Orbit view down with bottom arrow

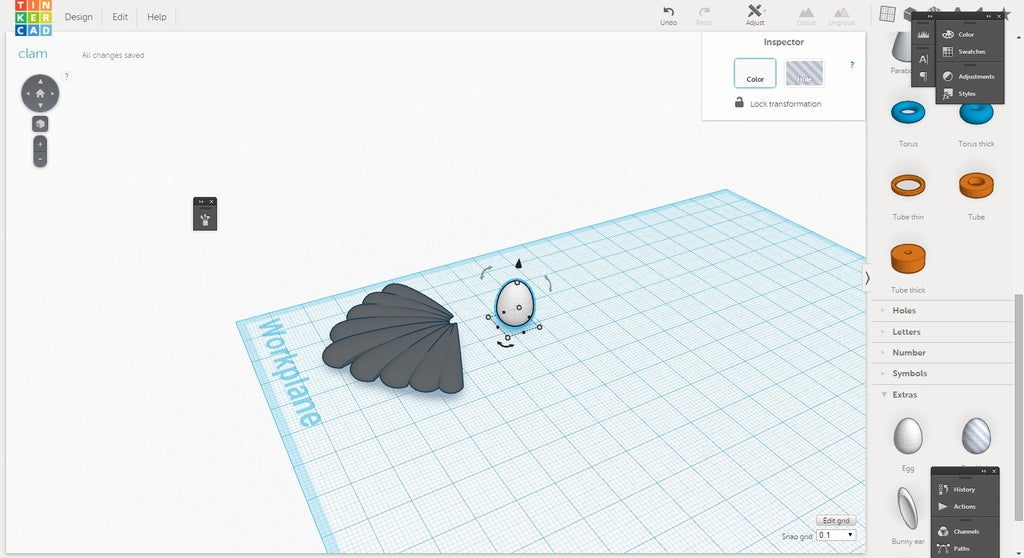point(40,106)
